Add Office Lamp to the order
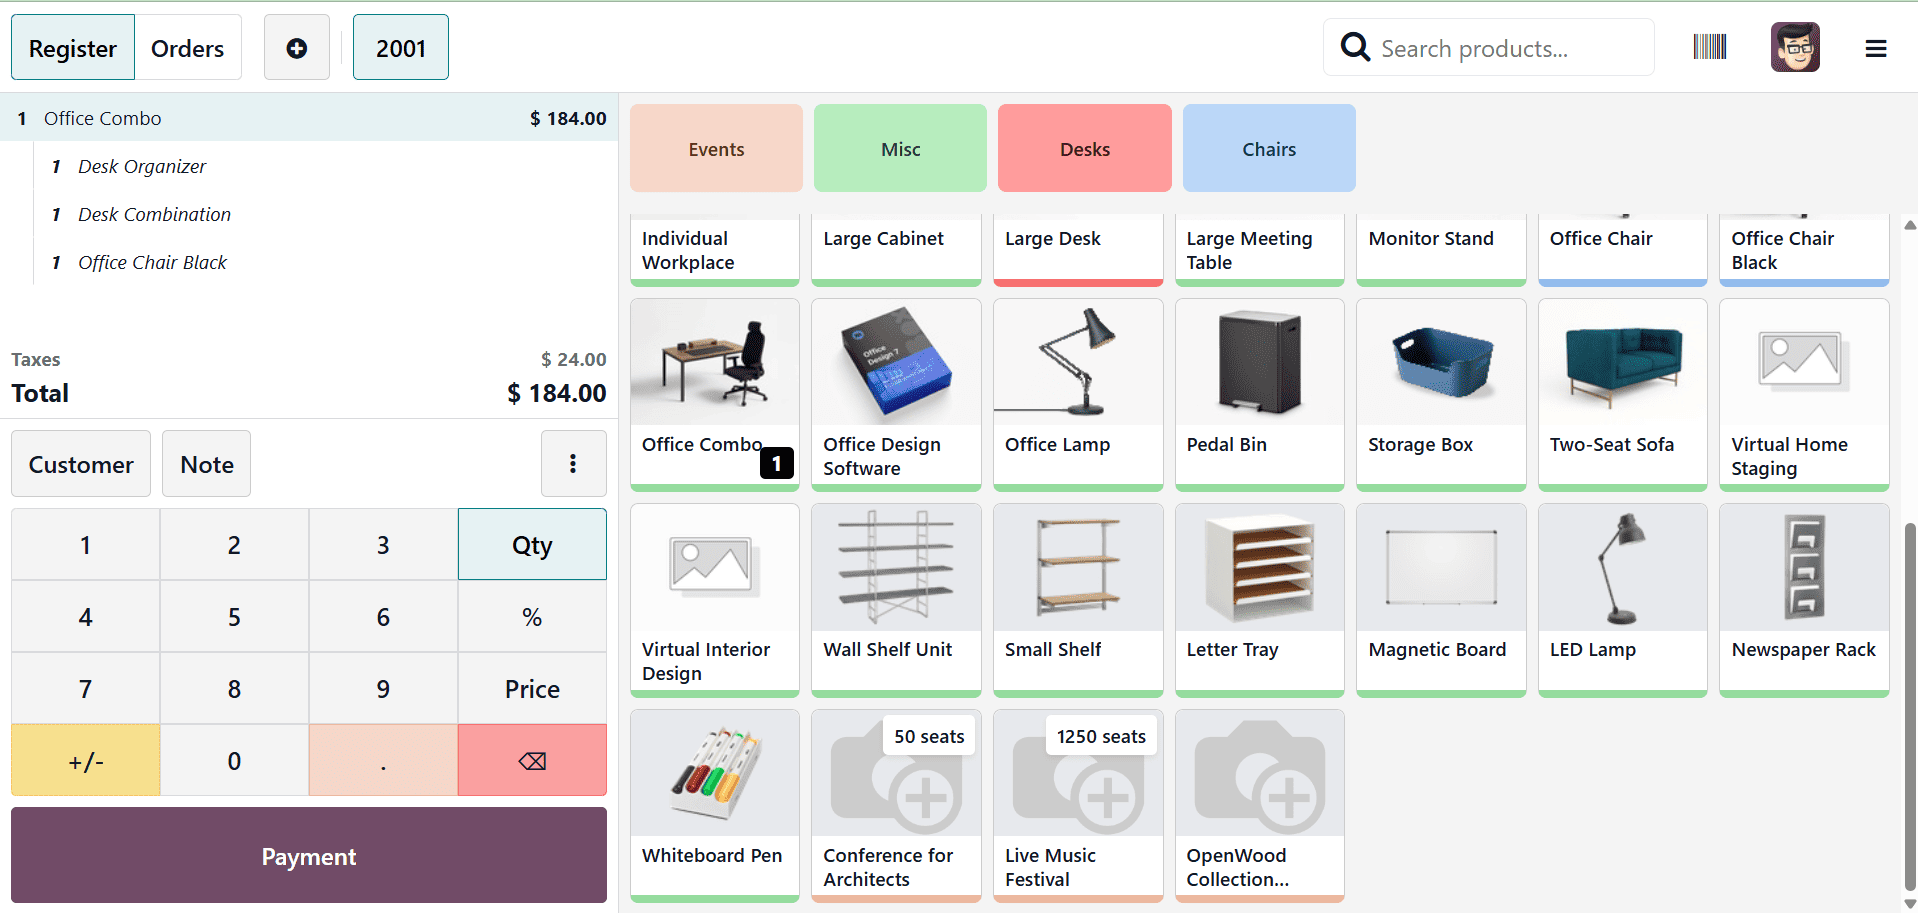Image resolution: width=1918 pixels, height=913 pixels. tap(1078, 394)
